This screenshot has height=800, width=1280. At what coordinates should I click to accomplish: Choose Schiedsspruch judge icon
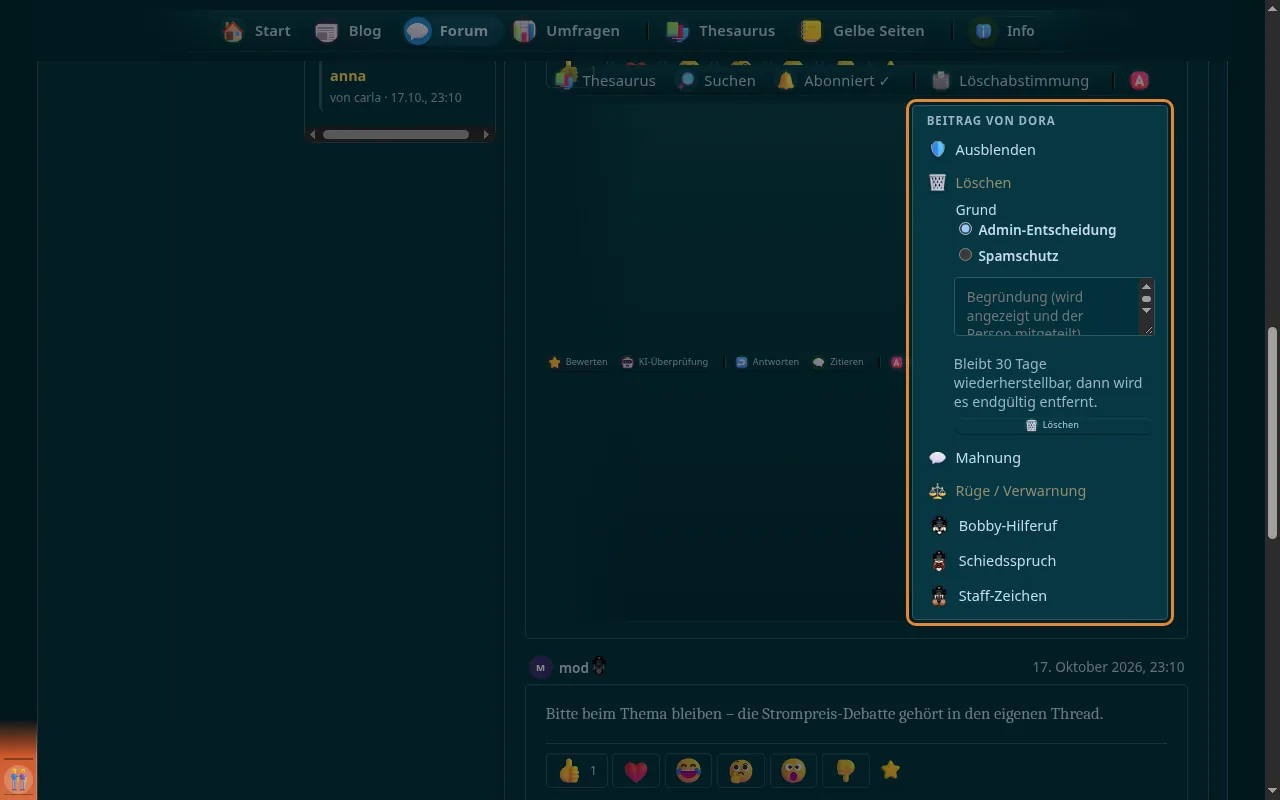pyautogui.click(x=939, y=561)
